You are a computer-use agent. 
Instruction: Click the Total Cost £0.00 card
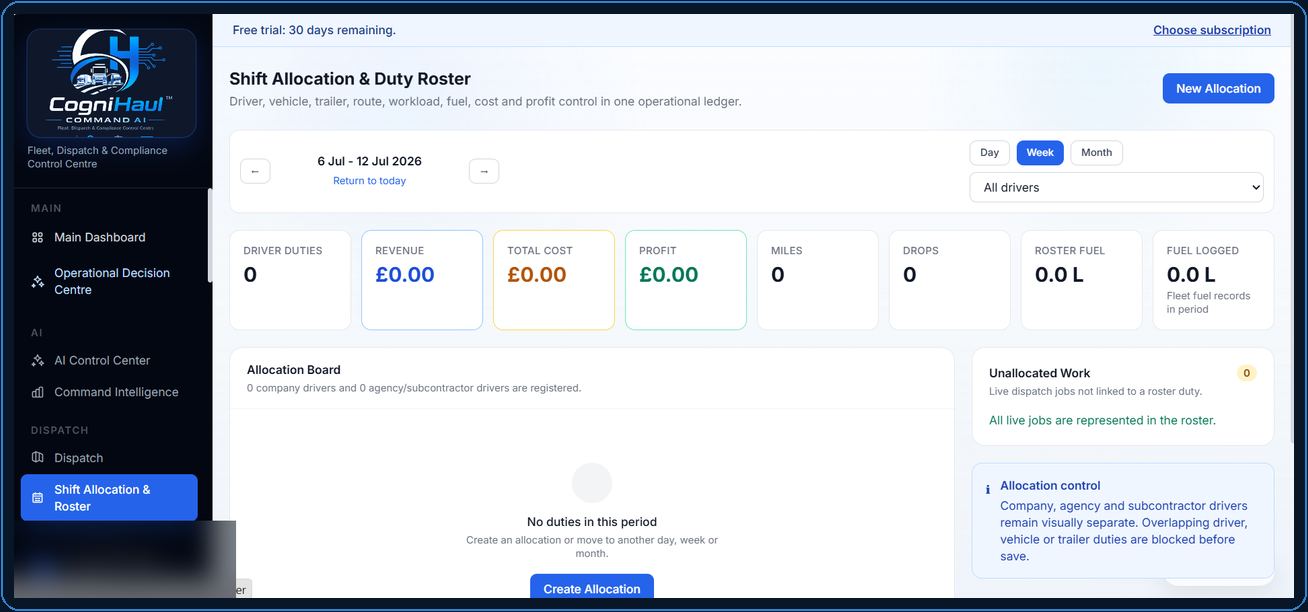(554, 280)
